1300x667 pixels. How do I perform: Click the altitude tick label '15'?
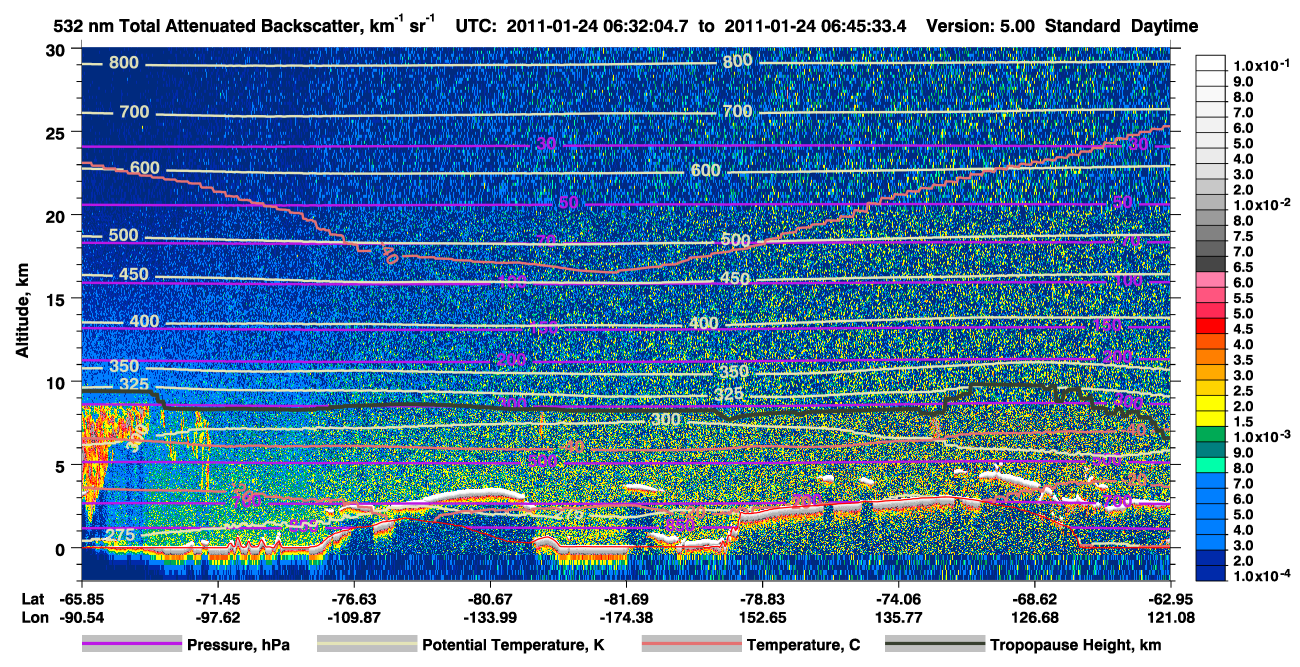(x=56, y=299)
